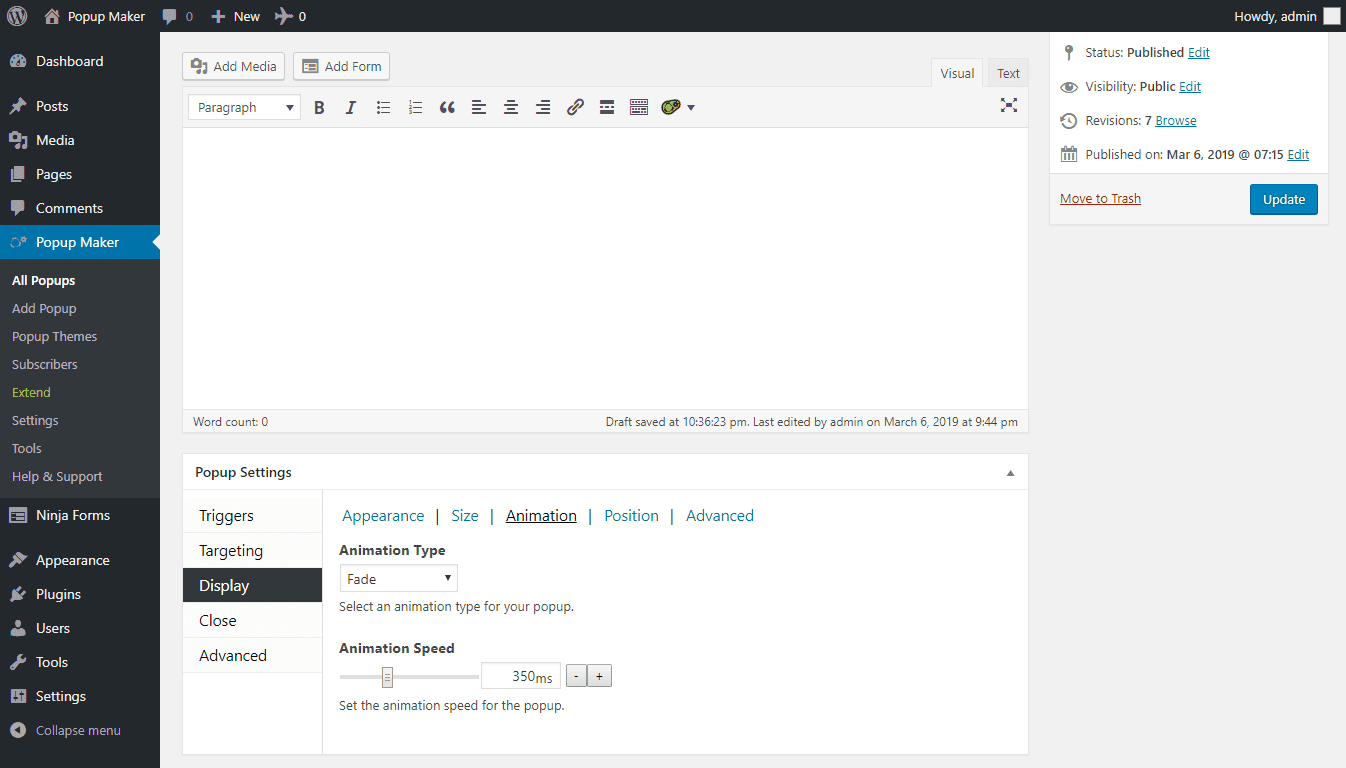Screen dimensions: 1346x768
Task: Open the Howdy, admin account menu
Action: [x=1287, y=16]
